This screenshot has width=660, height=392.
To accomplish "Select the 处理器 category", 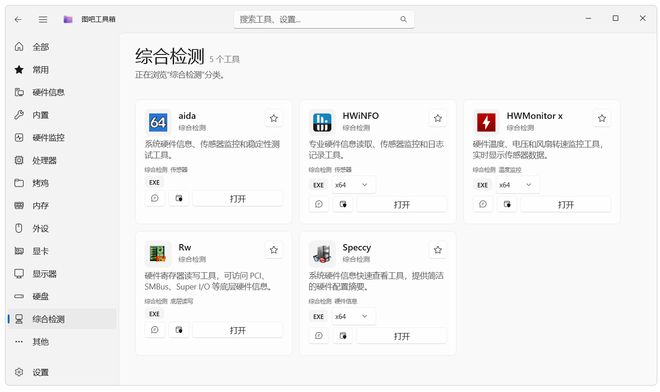I will [x=61, y=160].
